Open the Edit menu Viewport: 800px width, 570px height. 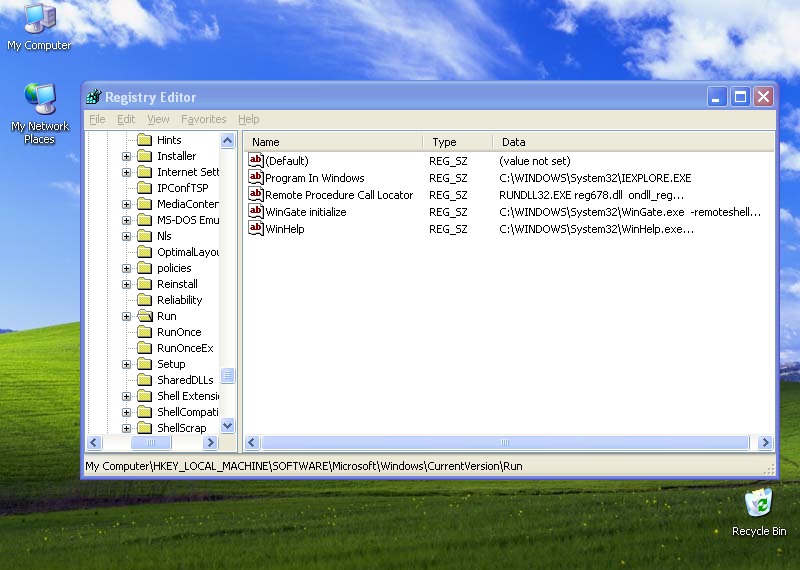[x=126, y=119]
